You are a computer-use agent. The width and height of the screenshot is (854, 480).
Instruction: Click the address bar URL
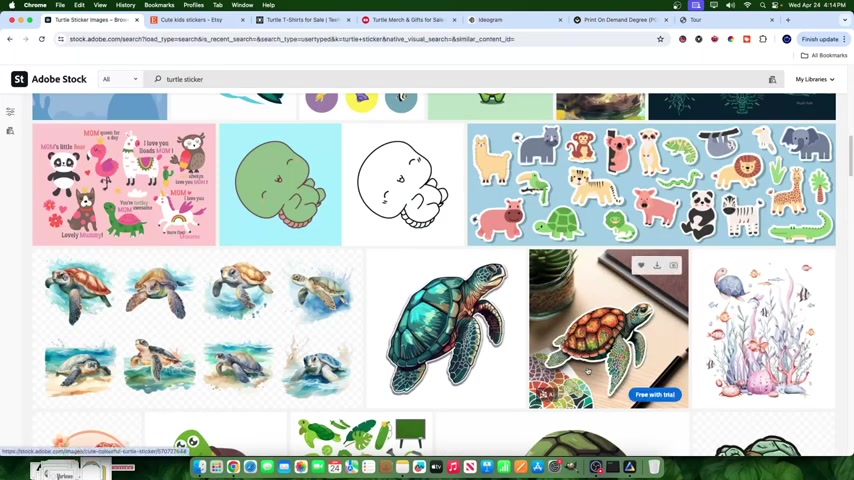[x=292, y=39]
